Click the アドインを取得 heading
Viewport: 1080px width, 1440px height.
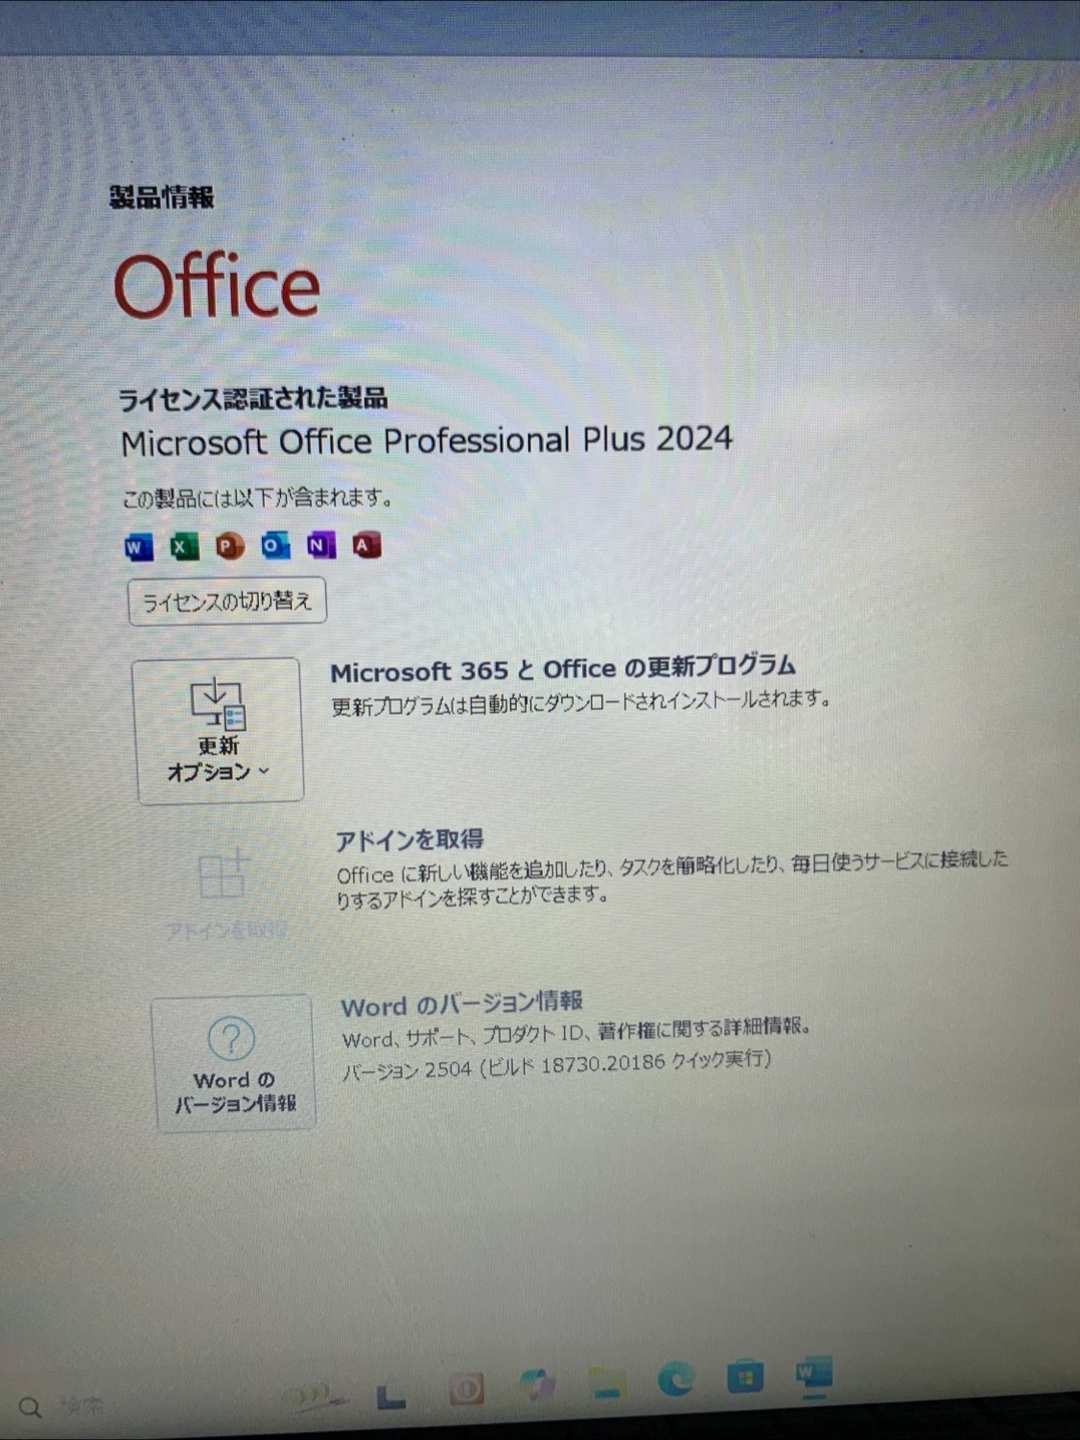pyautogui.click(x=409, y=840)
